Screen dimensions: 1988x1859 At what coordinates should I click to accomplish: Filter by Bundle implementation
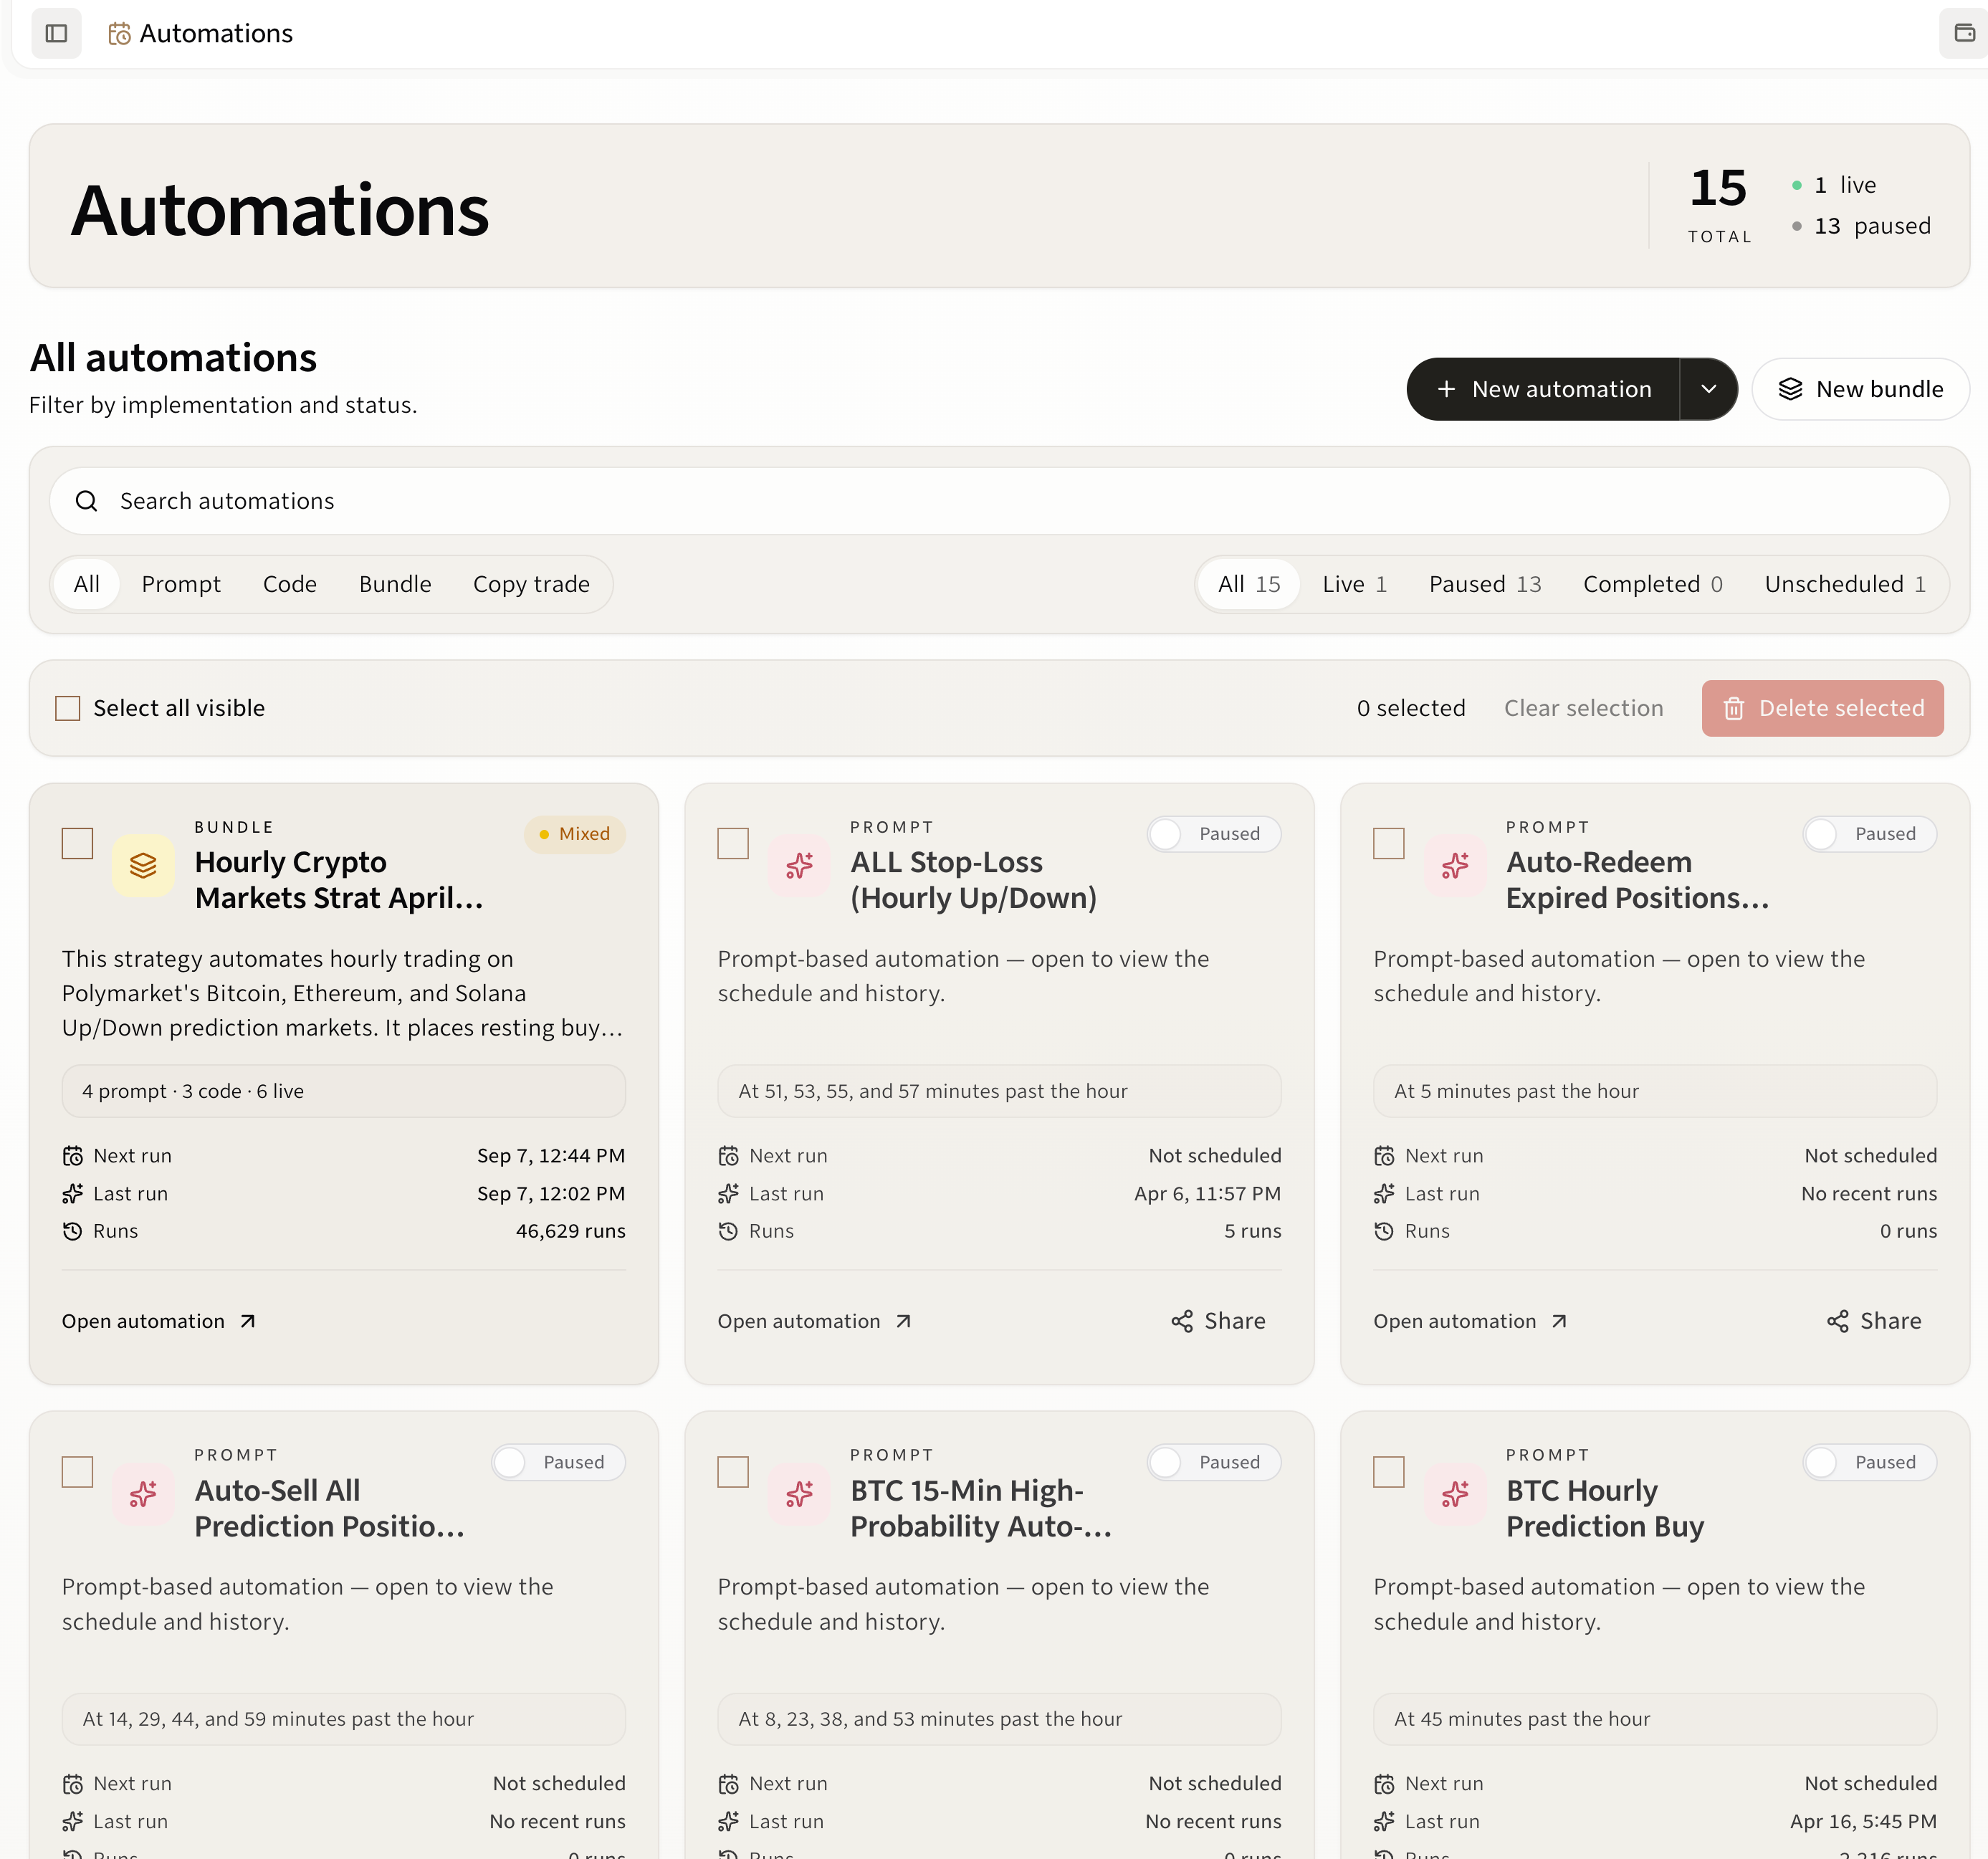coord(395,584)
